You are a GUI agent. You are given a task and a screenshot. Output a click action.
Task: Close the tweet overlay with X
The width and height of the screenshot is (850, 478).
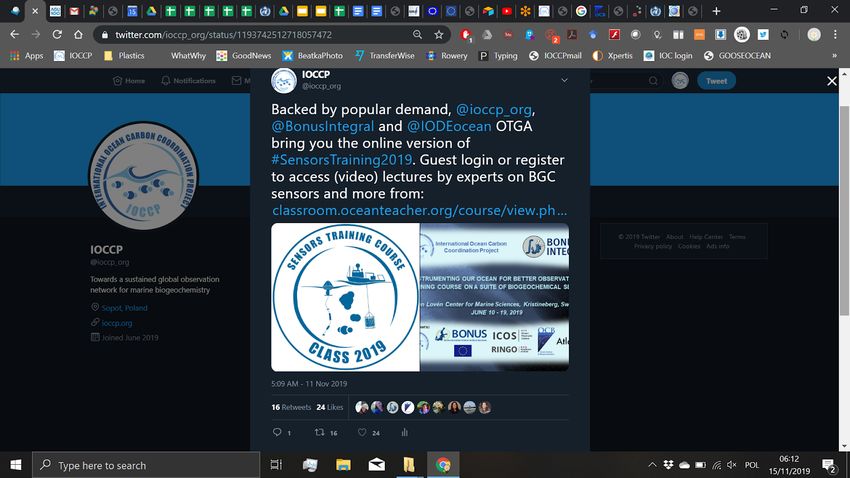[832, 81]
